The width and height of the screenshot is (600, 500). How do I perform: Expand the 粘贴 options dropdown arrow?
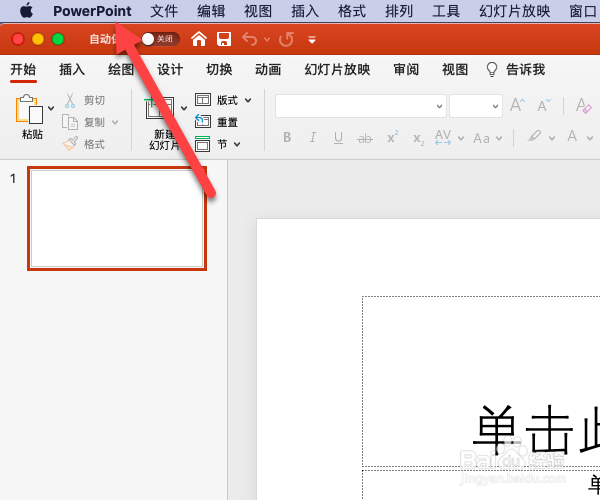tap(51, 109)
